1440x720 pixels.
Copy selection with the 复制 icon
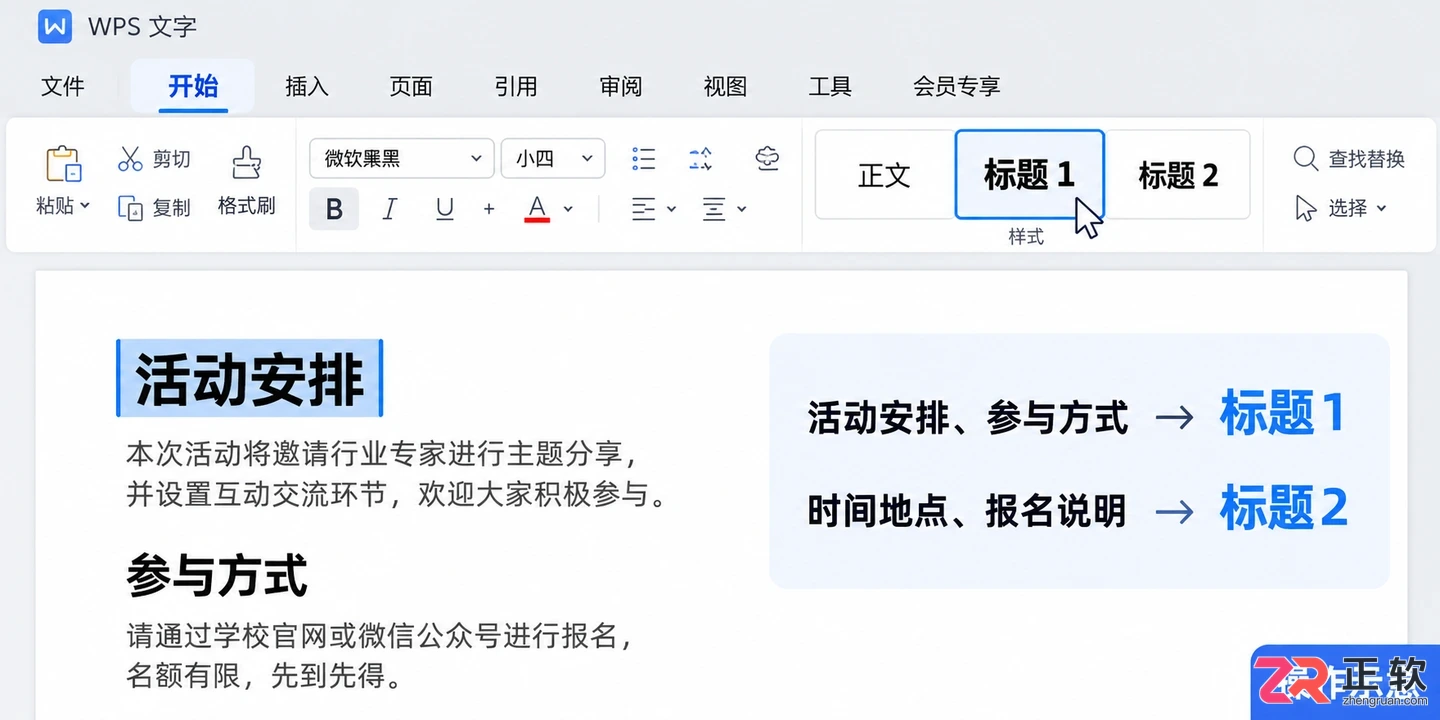[131, 207]
